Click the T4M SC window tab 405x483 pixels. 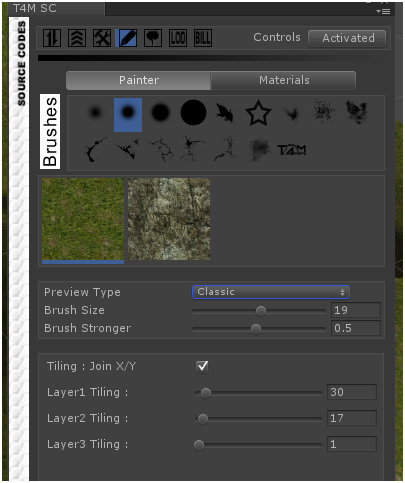click(x=56, y=8)
